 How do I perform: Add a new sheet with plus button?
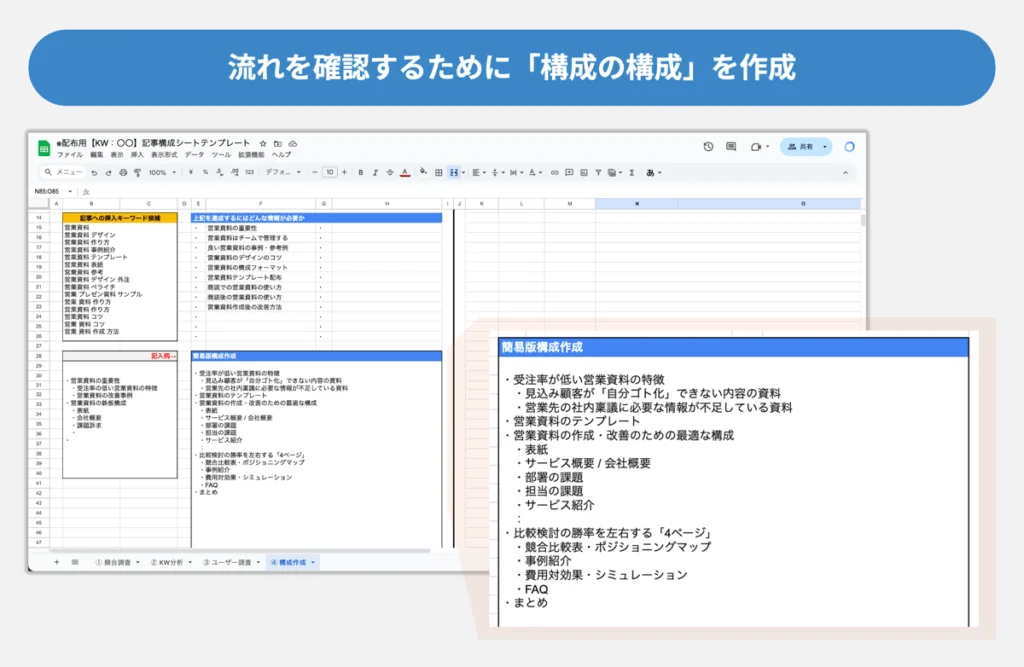tap(56, 562)
